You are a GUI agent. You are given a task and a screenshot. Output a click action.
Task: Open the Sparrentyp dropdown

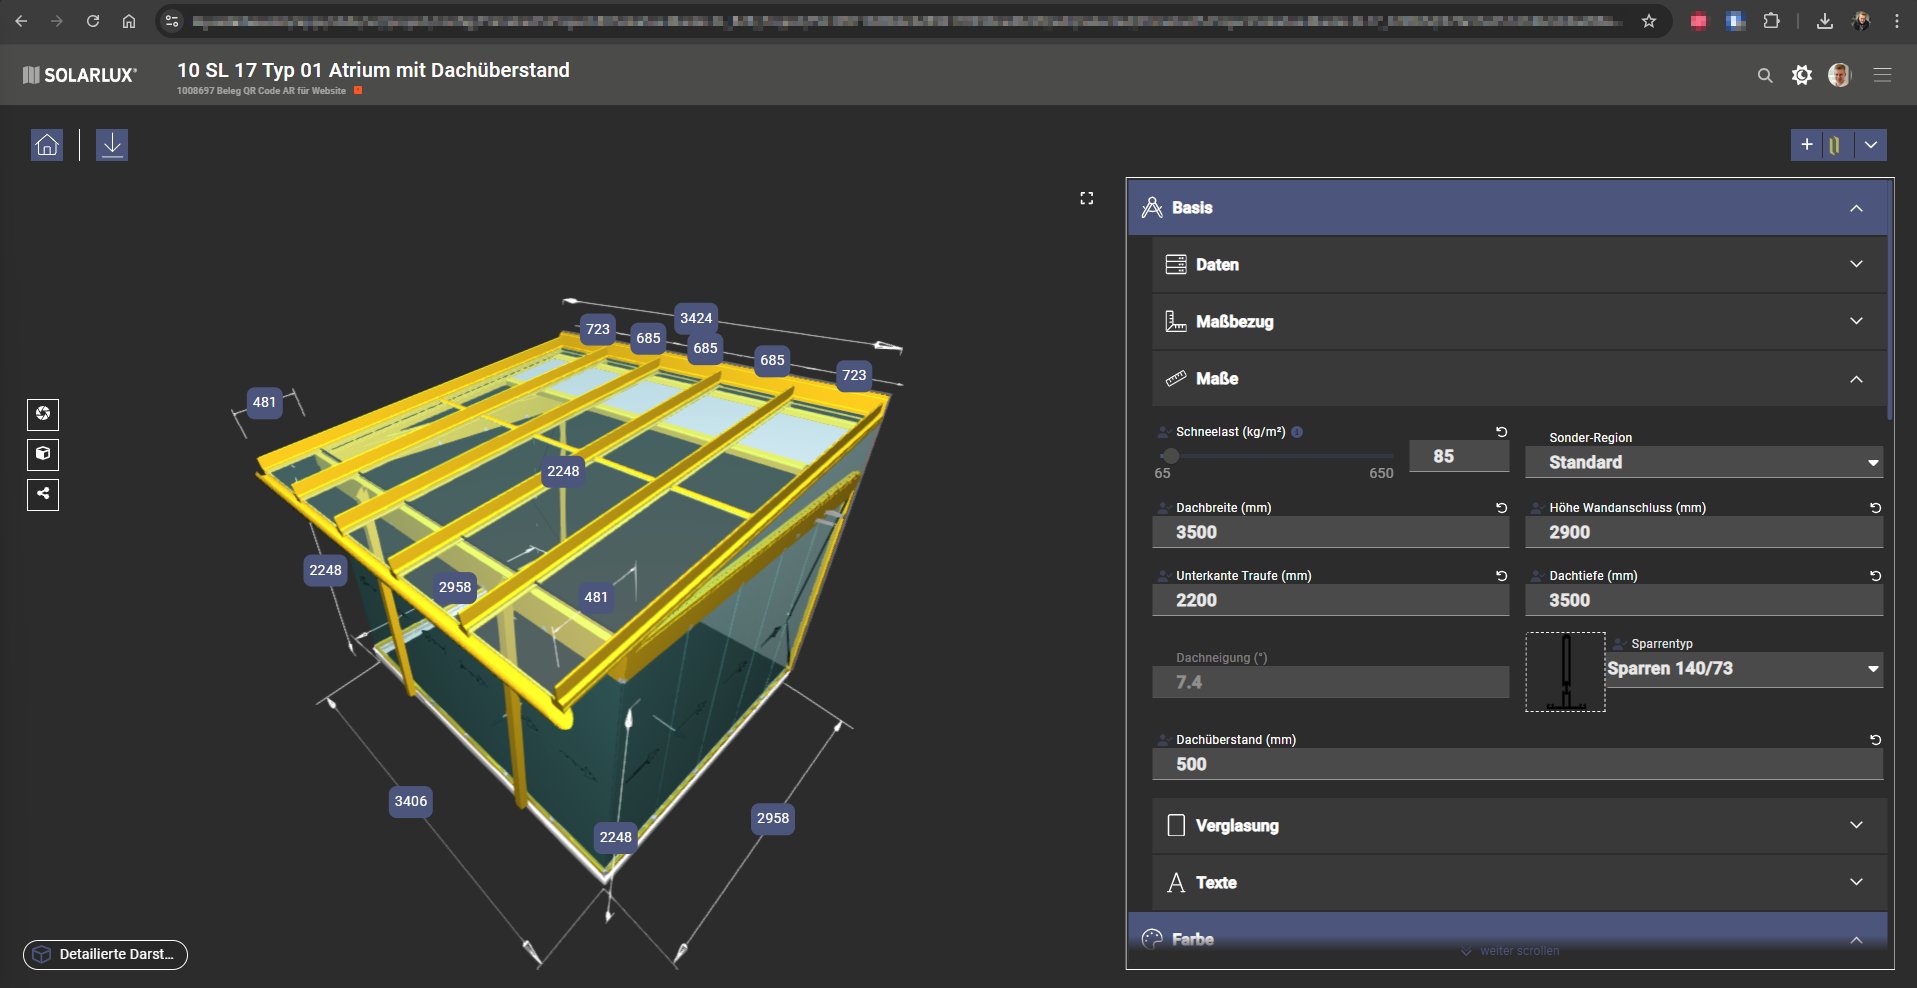1743,669
